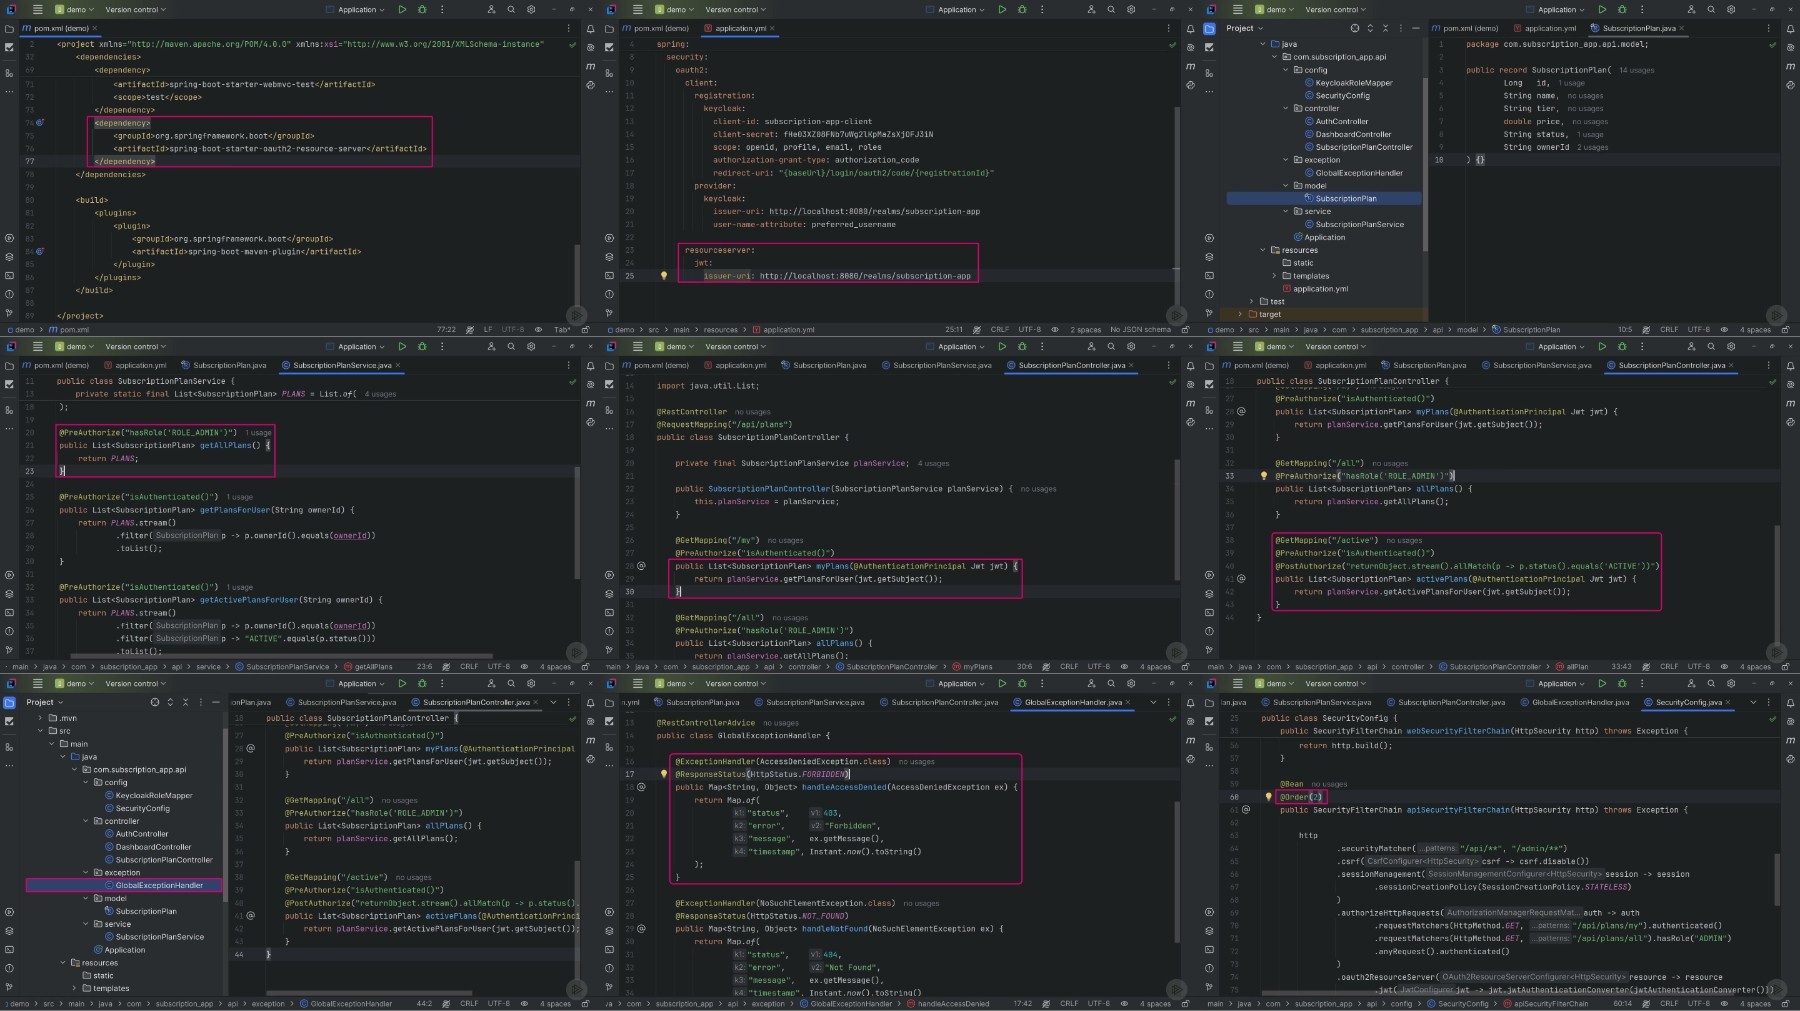The image size is (1800, 1011).
Task: Expand the test folder in Project tree
Action: [1251, 301]
